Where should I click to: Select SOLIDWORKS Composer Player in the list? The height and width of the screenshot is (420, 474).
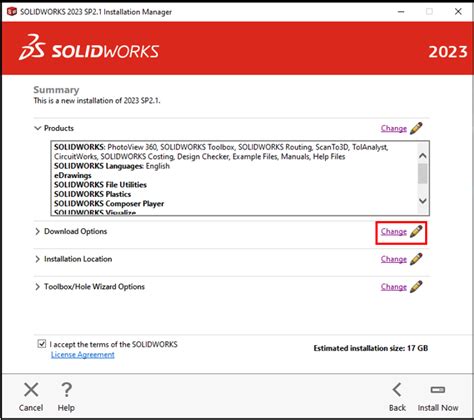click(x=109, y=203)
